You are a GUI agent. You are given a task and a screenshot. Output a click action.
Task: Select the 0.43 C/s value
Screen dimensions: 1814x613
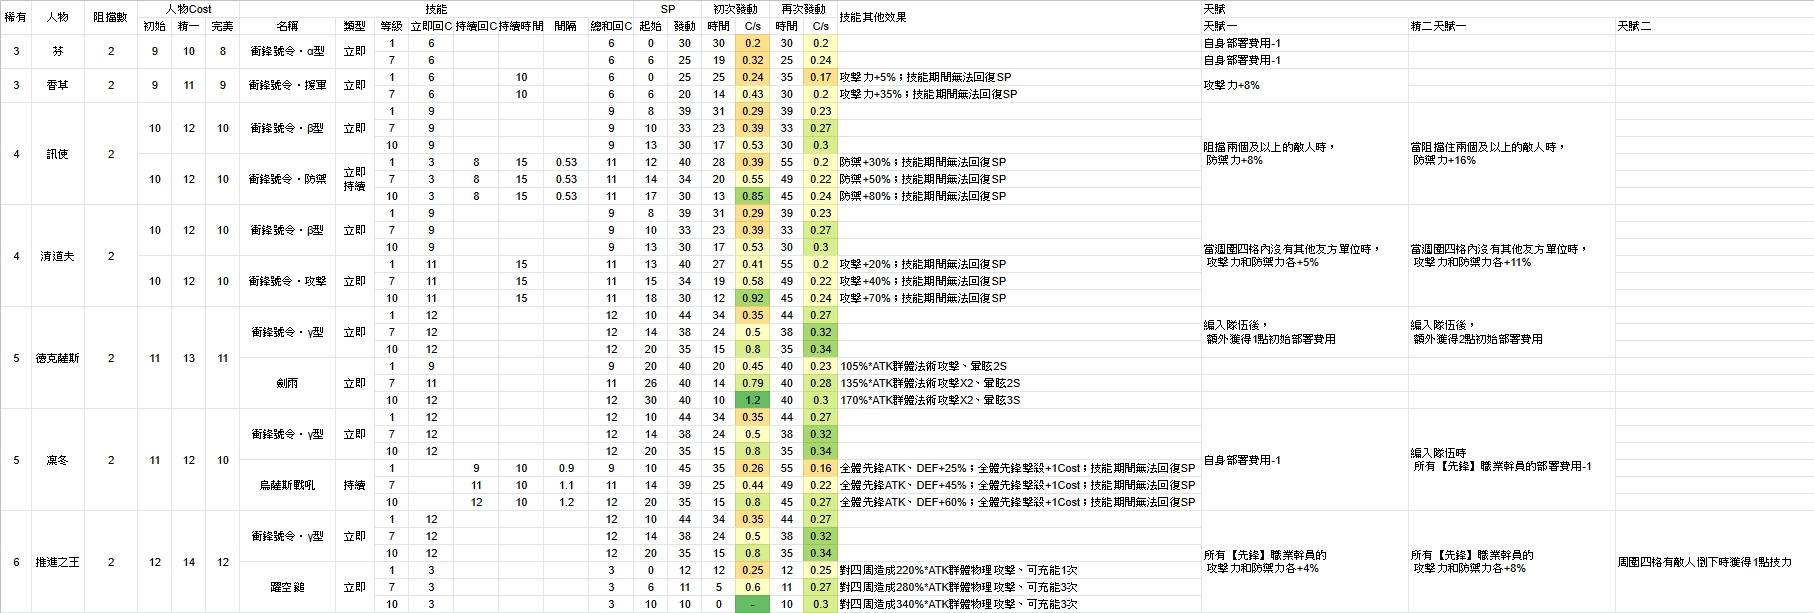click(x=752, y=94)
